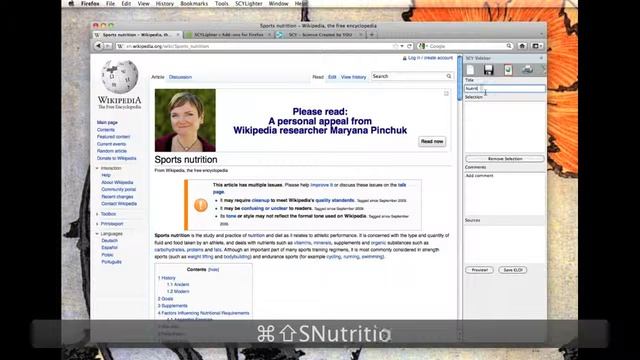Open the File menu

click(110, 3)
